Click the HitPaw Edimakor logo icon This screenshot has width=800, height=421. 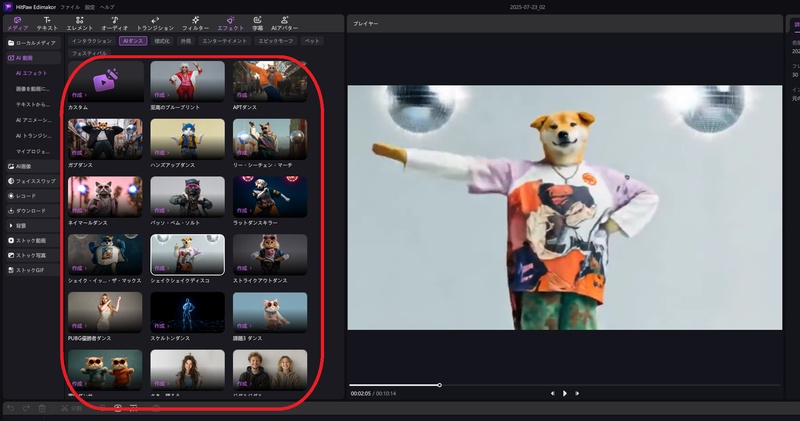[x=8, y=7]
